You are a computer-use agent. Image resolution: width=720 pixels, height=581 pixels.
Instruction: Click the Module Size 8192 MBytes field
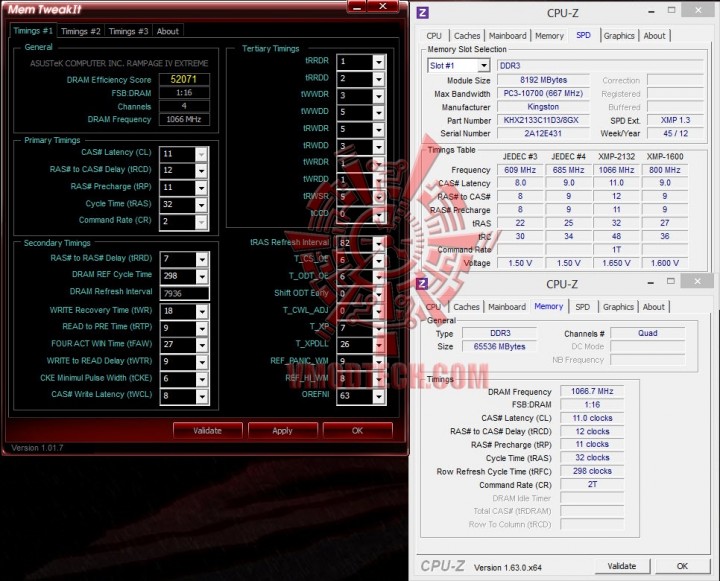[x=543, y=80]
